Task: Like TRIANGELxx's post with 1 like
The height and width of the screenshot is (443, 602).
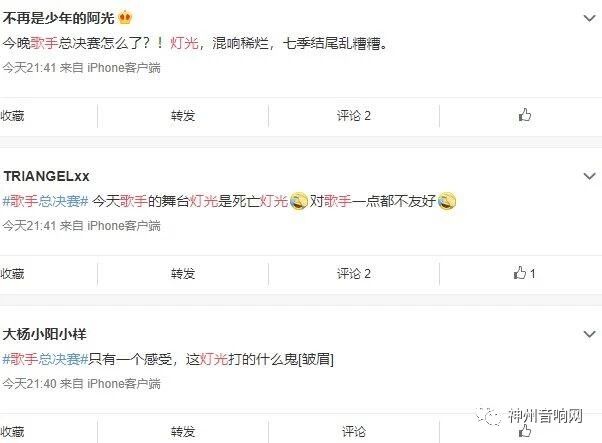Action: 524,273
